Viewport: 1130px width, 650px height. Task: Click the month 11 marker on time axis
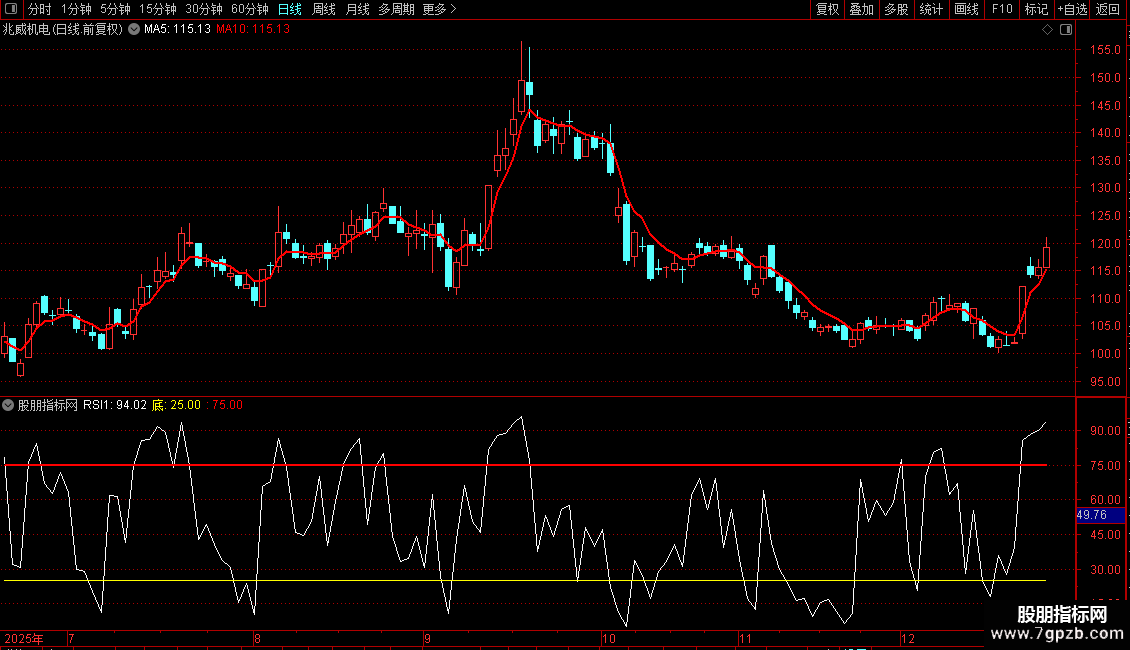pyautogui.click(x=745, y=638)
